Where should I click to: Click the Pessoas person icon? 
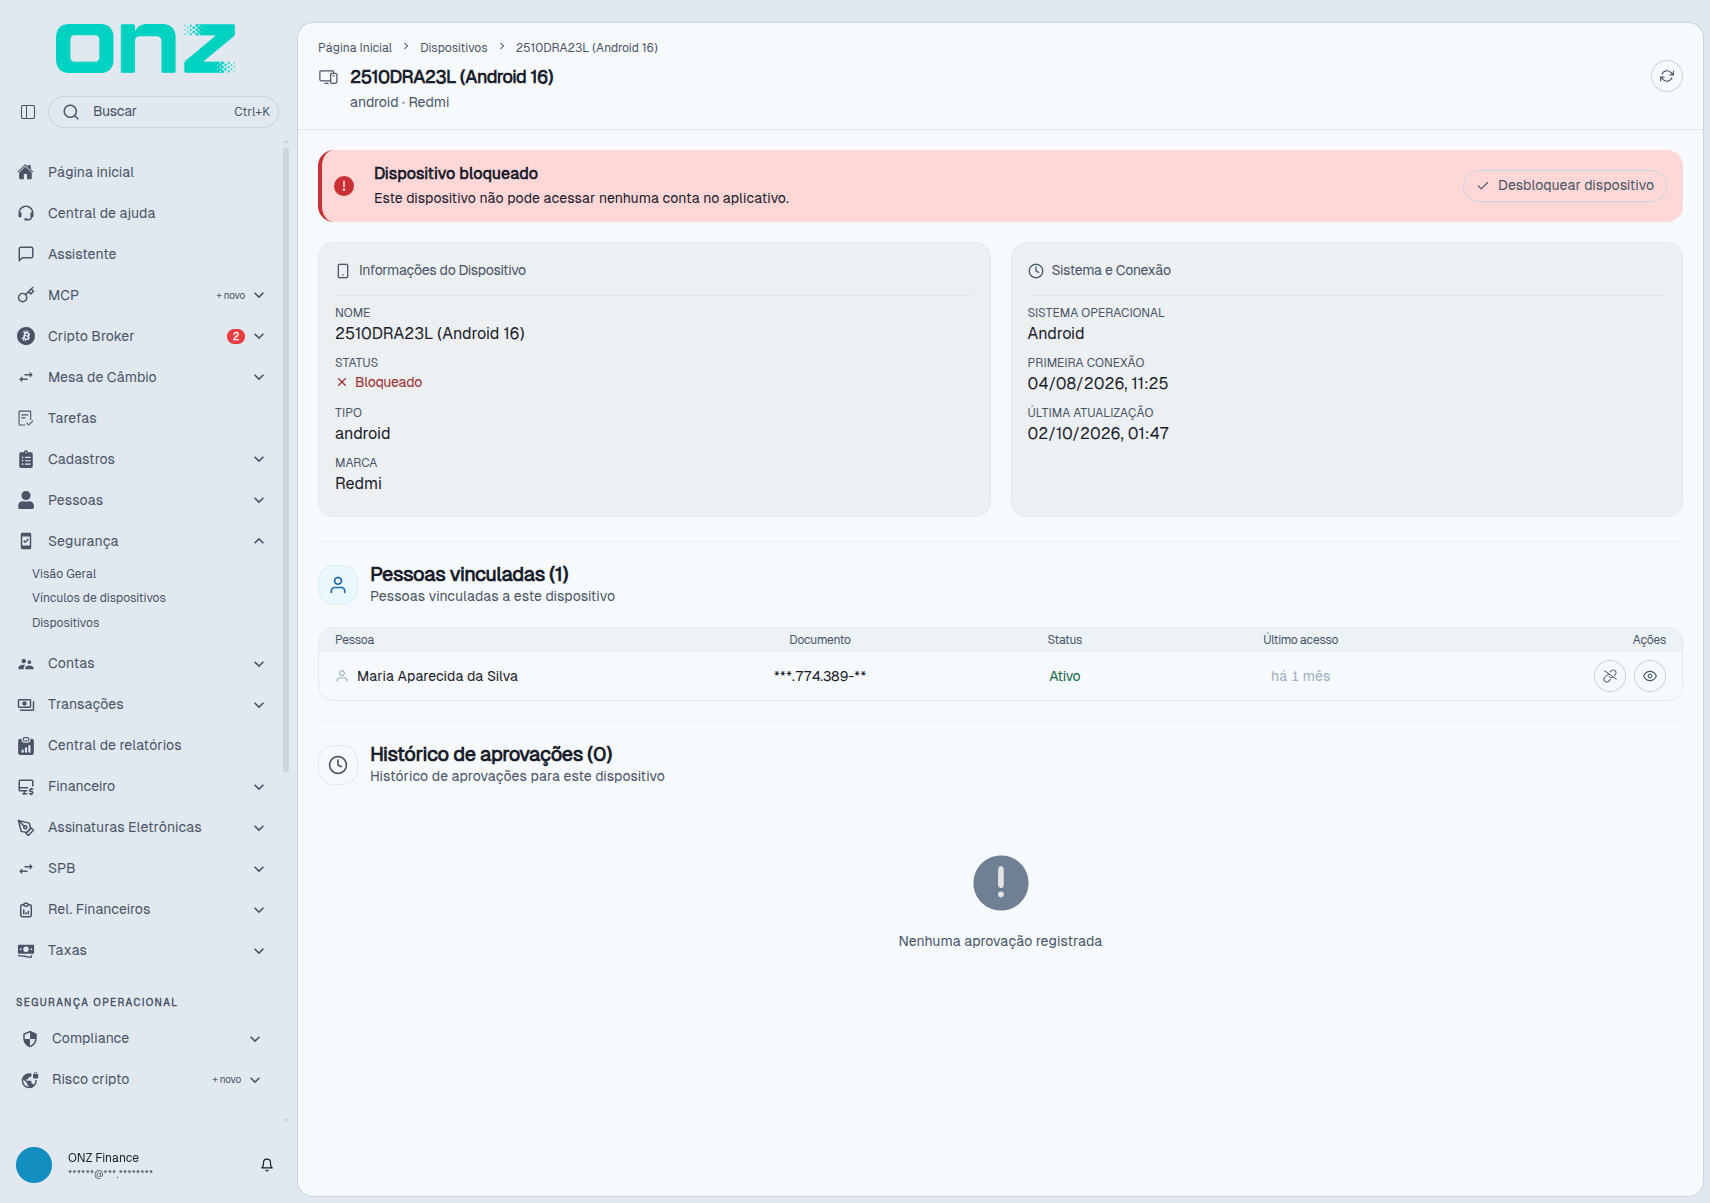click(x=26, y=500)
